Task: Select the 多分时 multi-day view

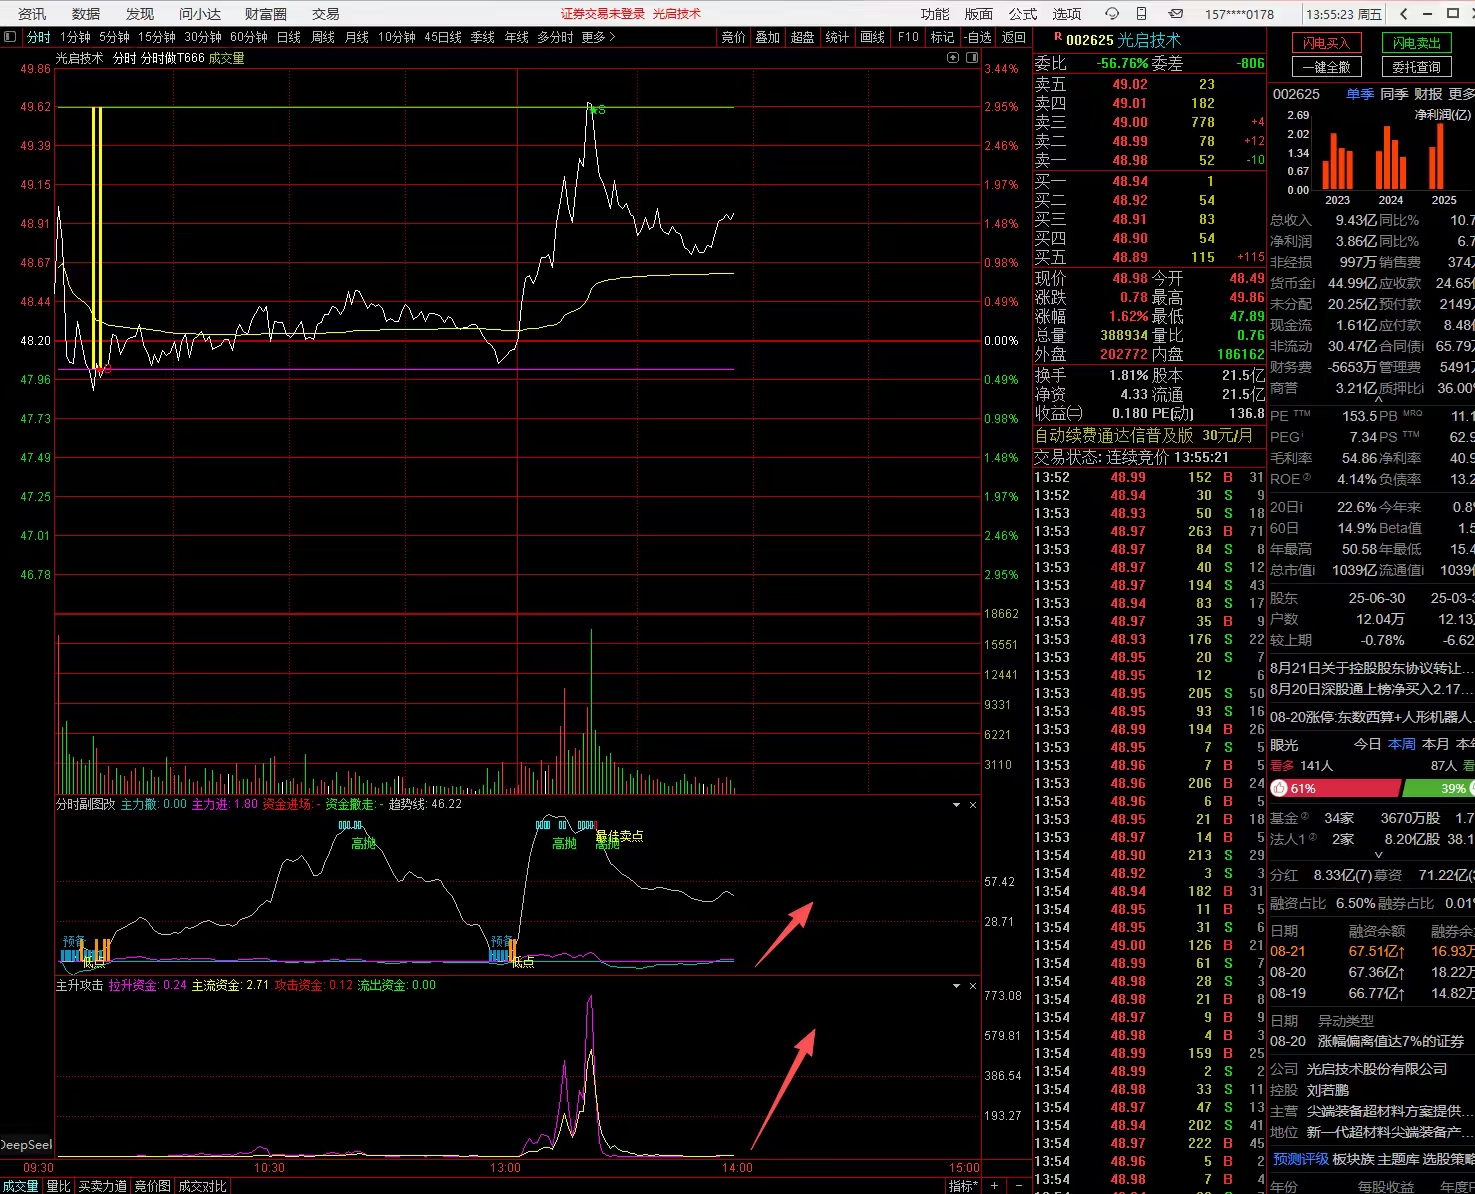Action: 555,37
